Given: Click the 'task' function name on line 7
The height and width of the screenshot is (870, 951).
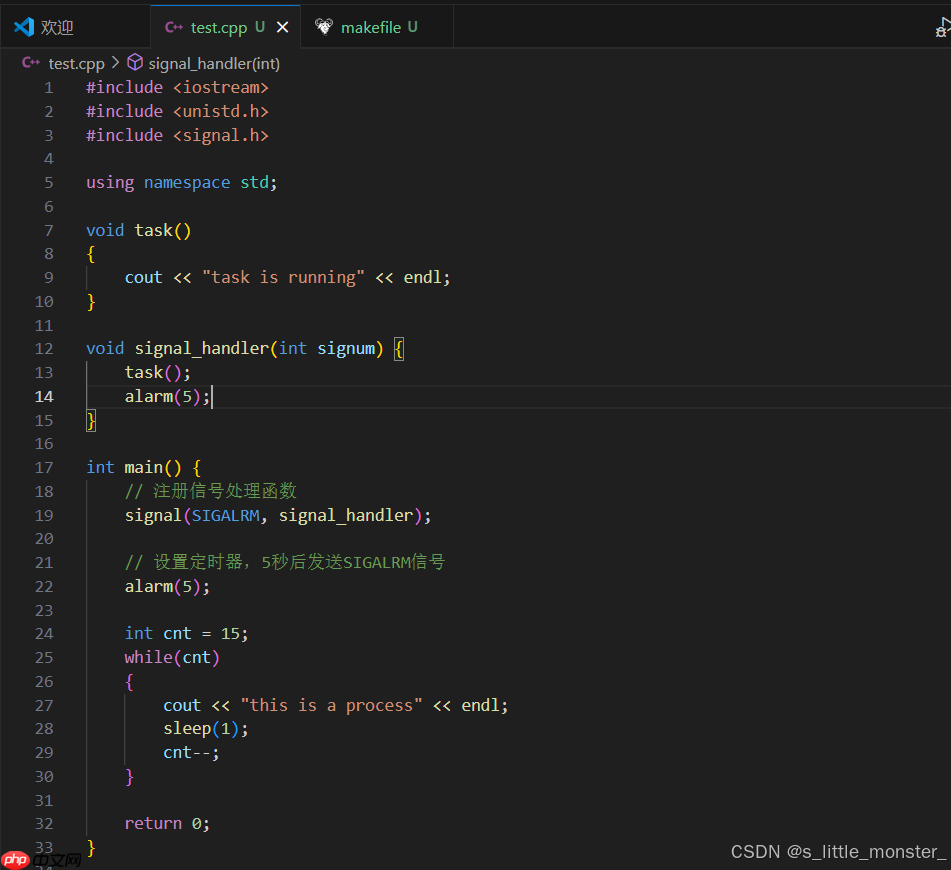Looking at the screenshot, I should (x=153, y=231).
